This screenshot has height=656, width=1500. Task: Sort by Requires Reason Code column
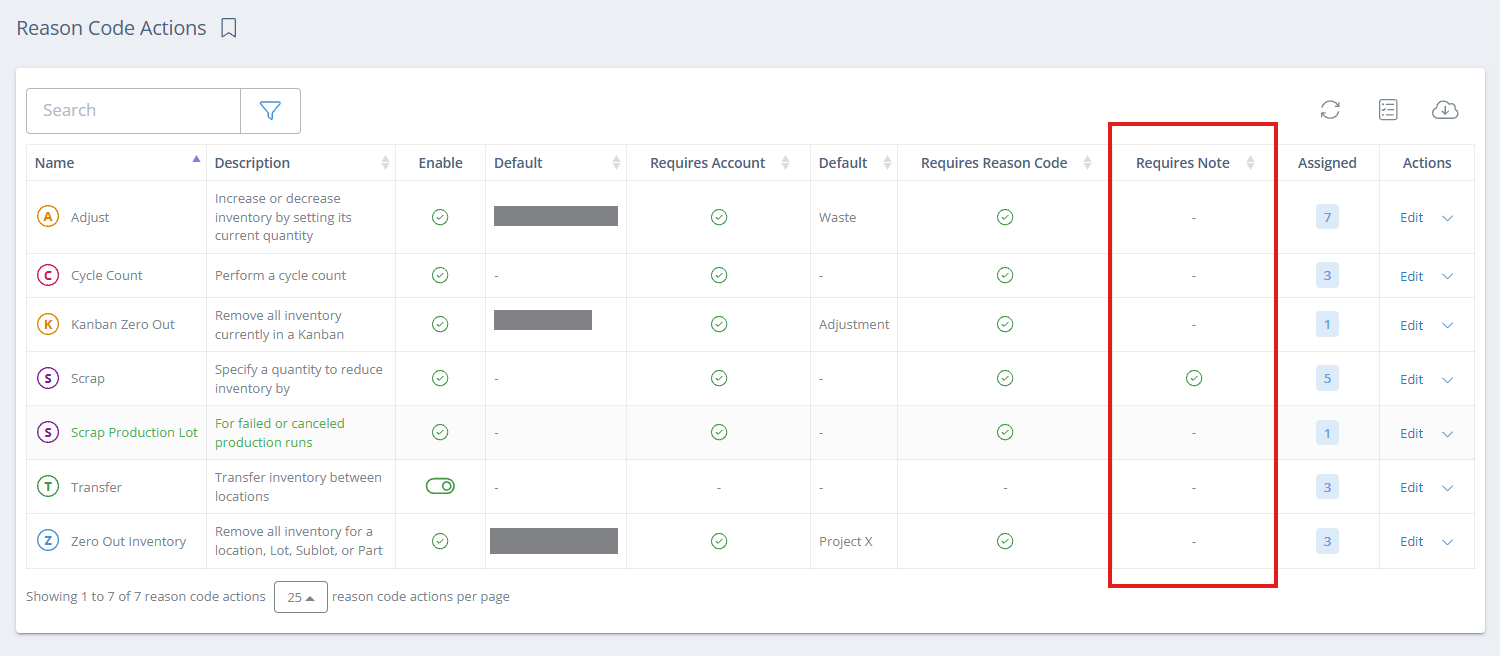[x=1087, y=163]
